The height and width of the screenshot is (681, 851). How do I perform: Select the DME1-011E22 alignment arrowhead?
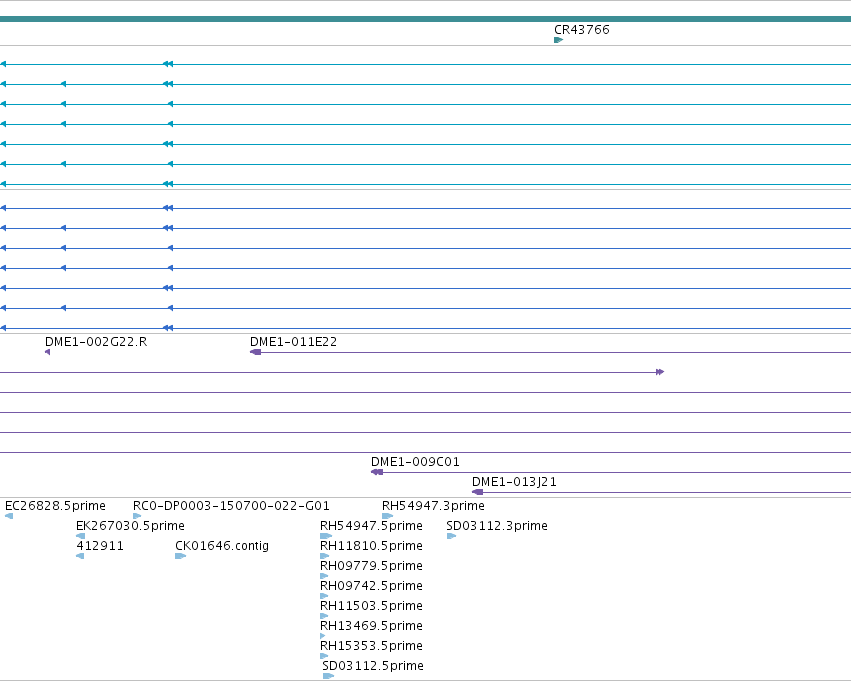pyautogui.click(x=256, y=352)
